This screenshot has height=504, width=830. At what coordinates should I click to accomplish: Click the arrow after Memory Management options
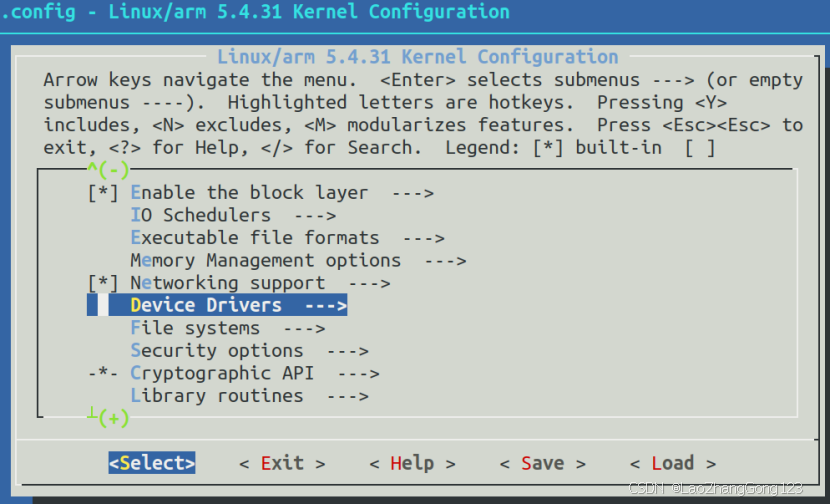point(446,261)
